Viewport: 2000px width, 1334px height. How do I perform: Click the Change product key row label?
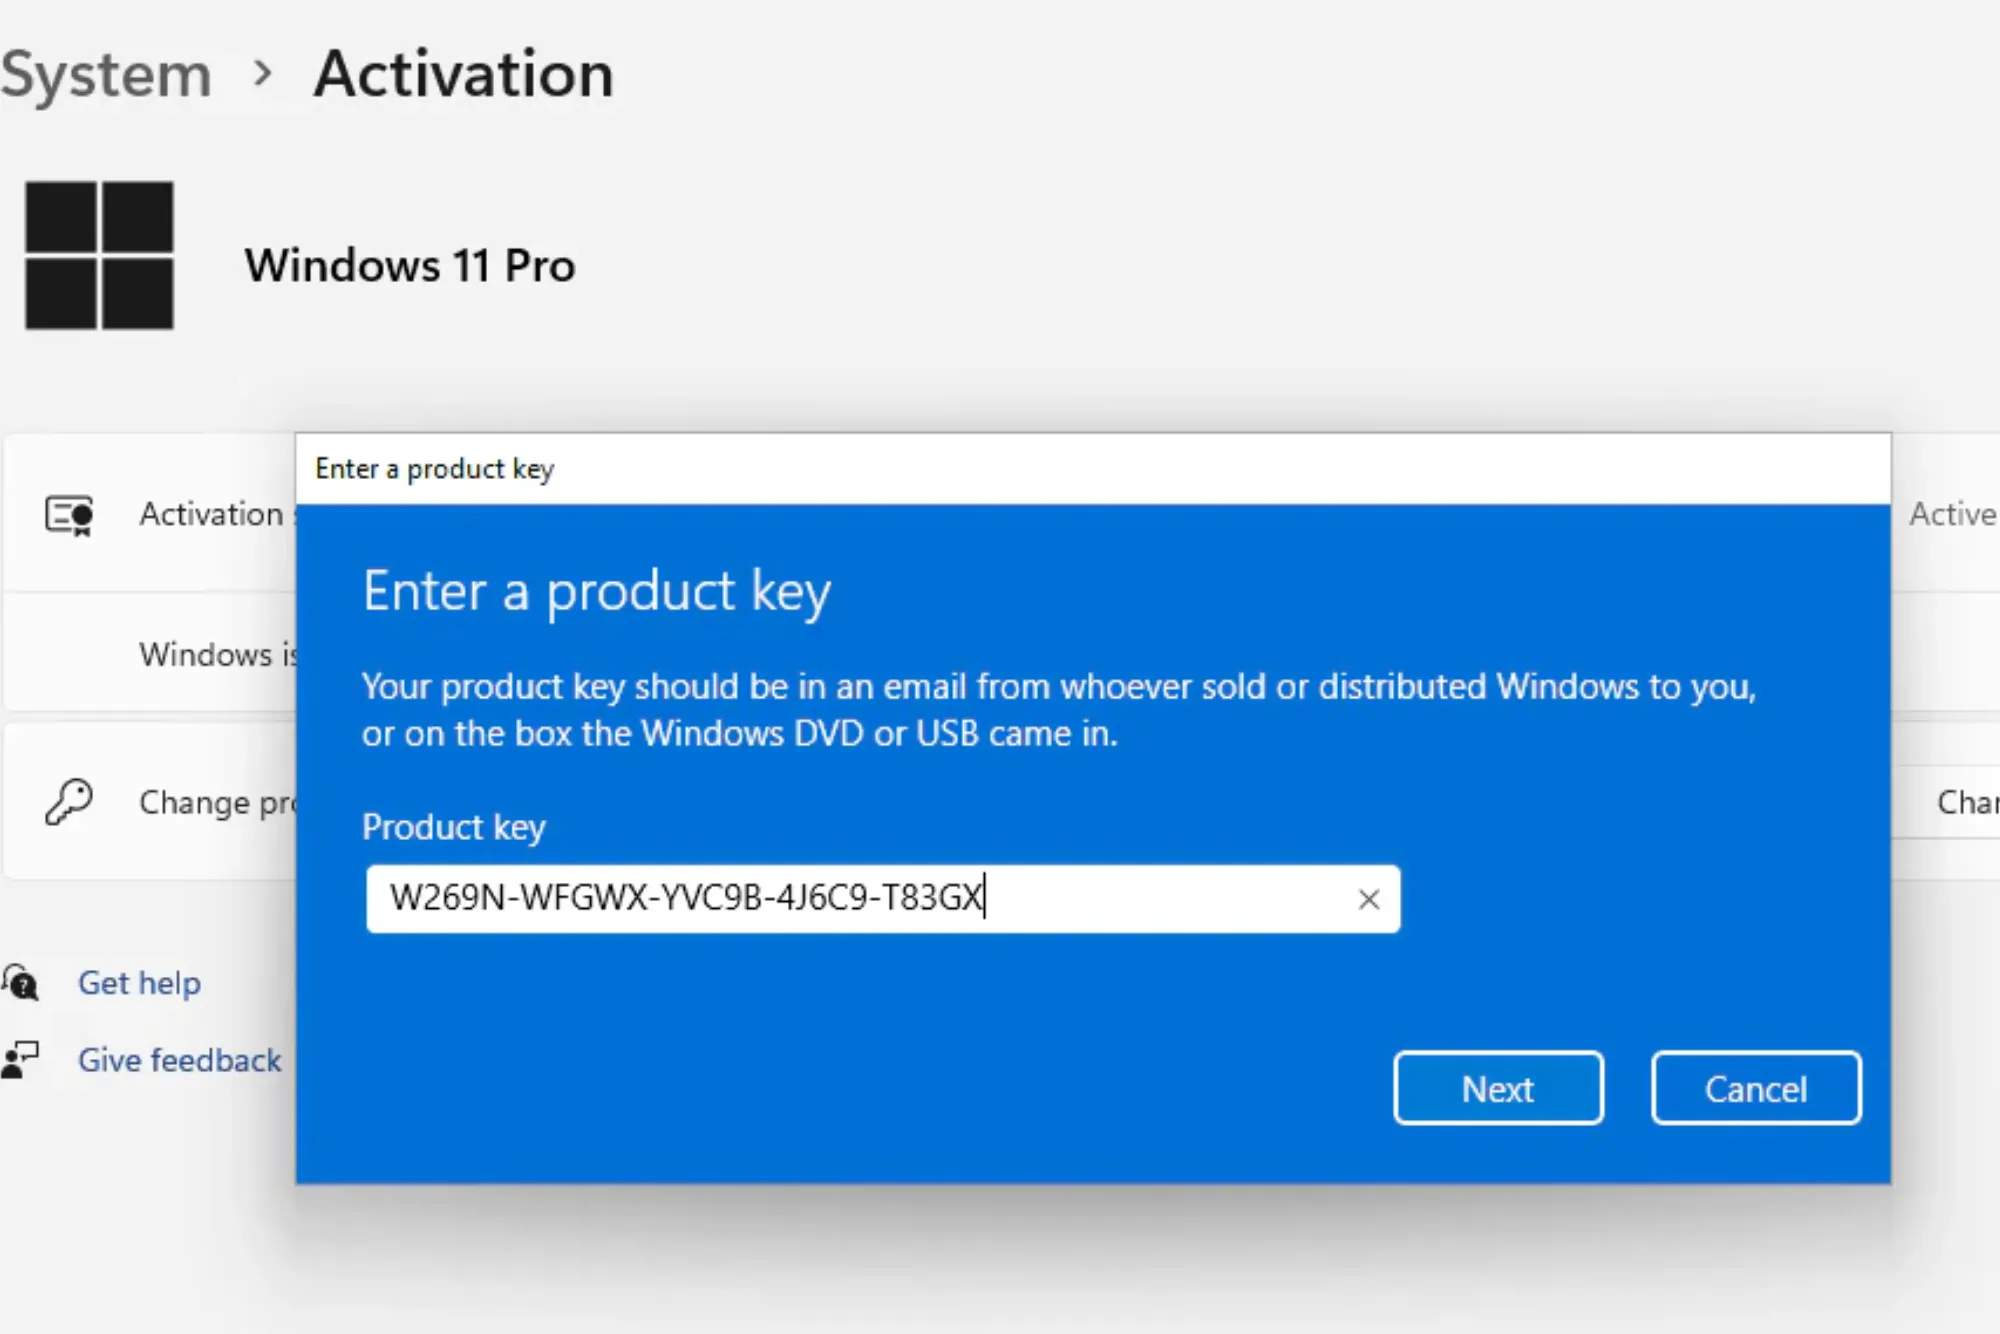coord(217,802)
